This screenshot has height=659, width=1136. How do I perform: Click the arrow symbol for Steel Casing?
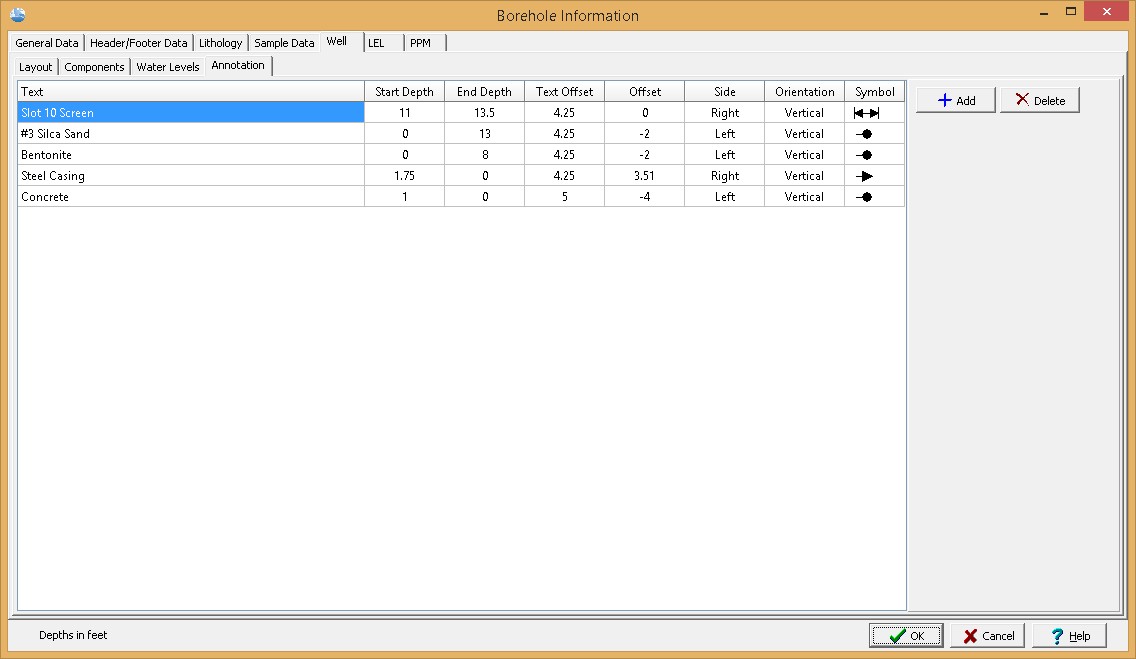point(865,176)
